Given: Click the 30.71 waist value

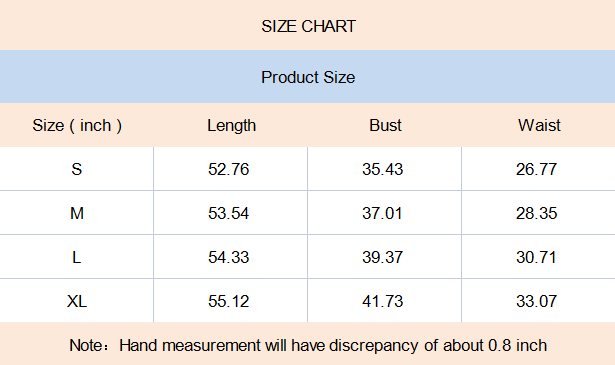Looking at the screenshot, I should 536,257.
